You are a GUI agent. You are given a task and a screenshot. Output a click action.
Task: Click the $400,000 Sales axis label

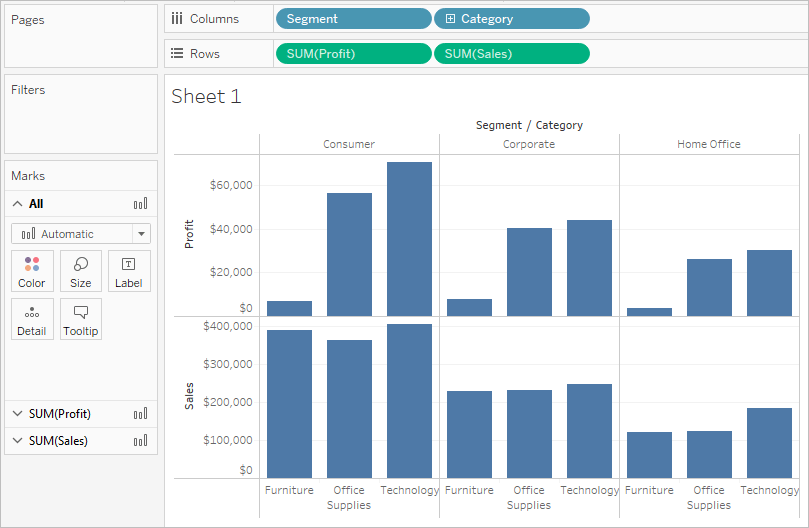pyautogui.click(x=228, y=326)
